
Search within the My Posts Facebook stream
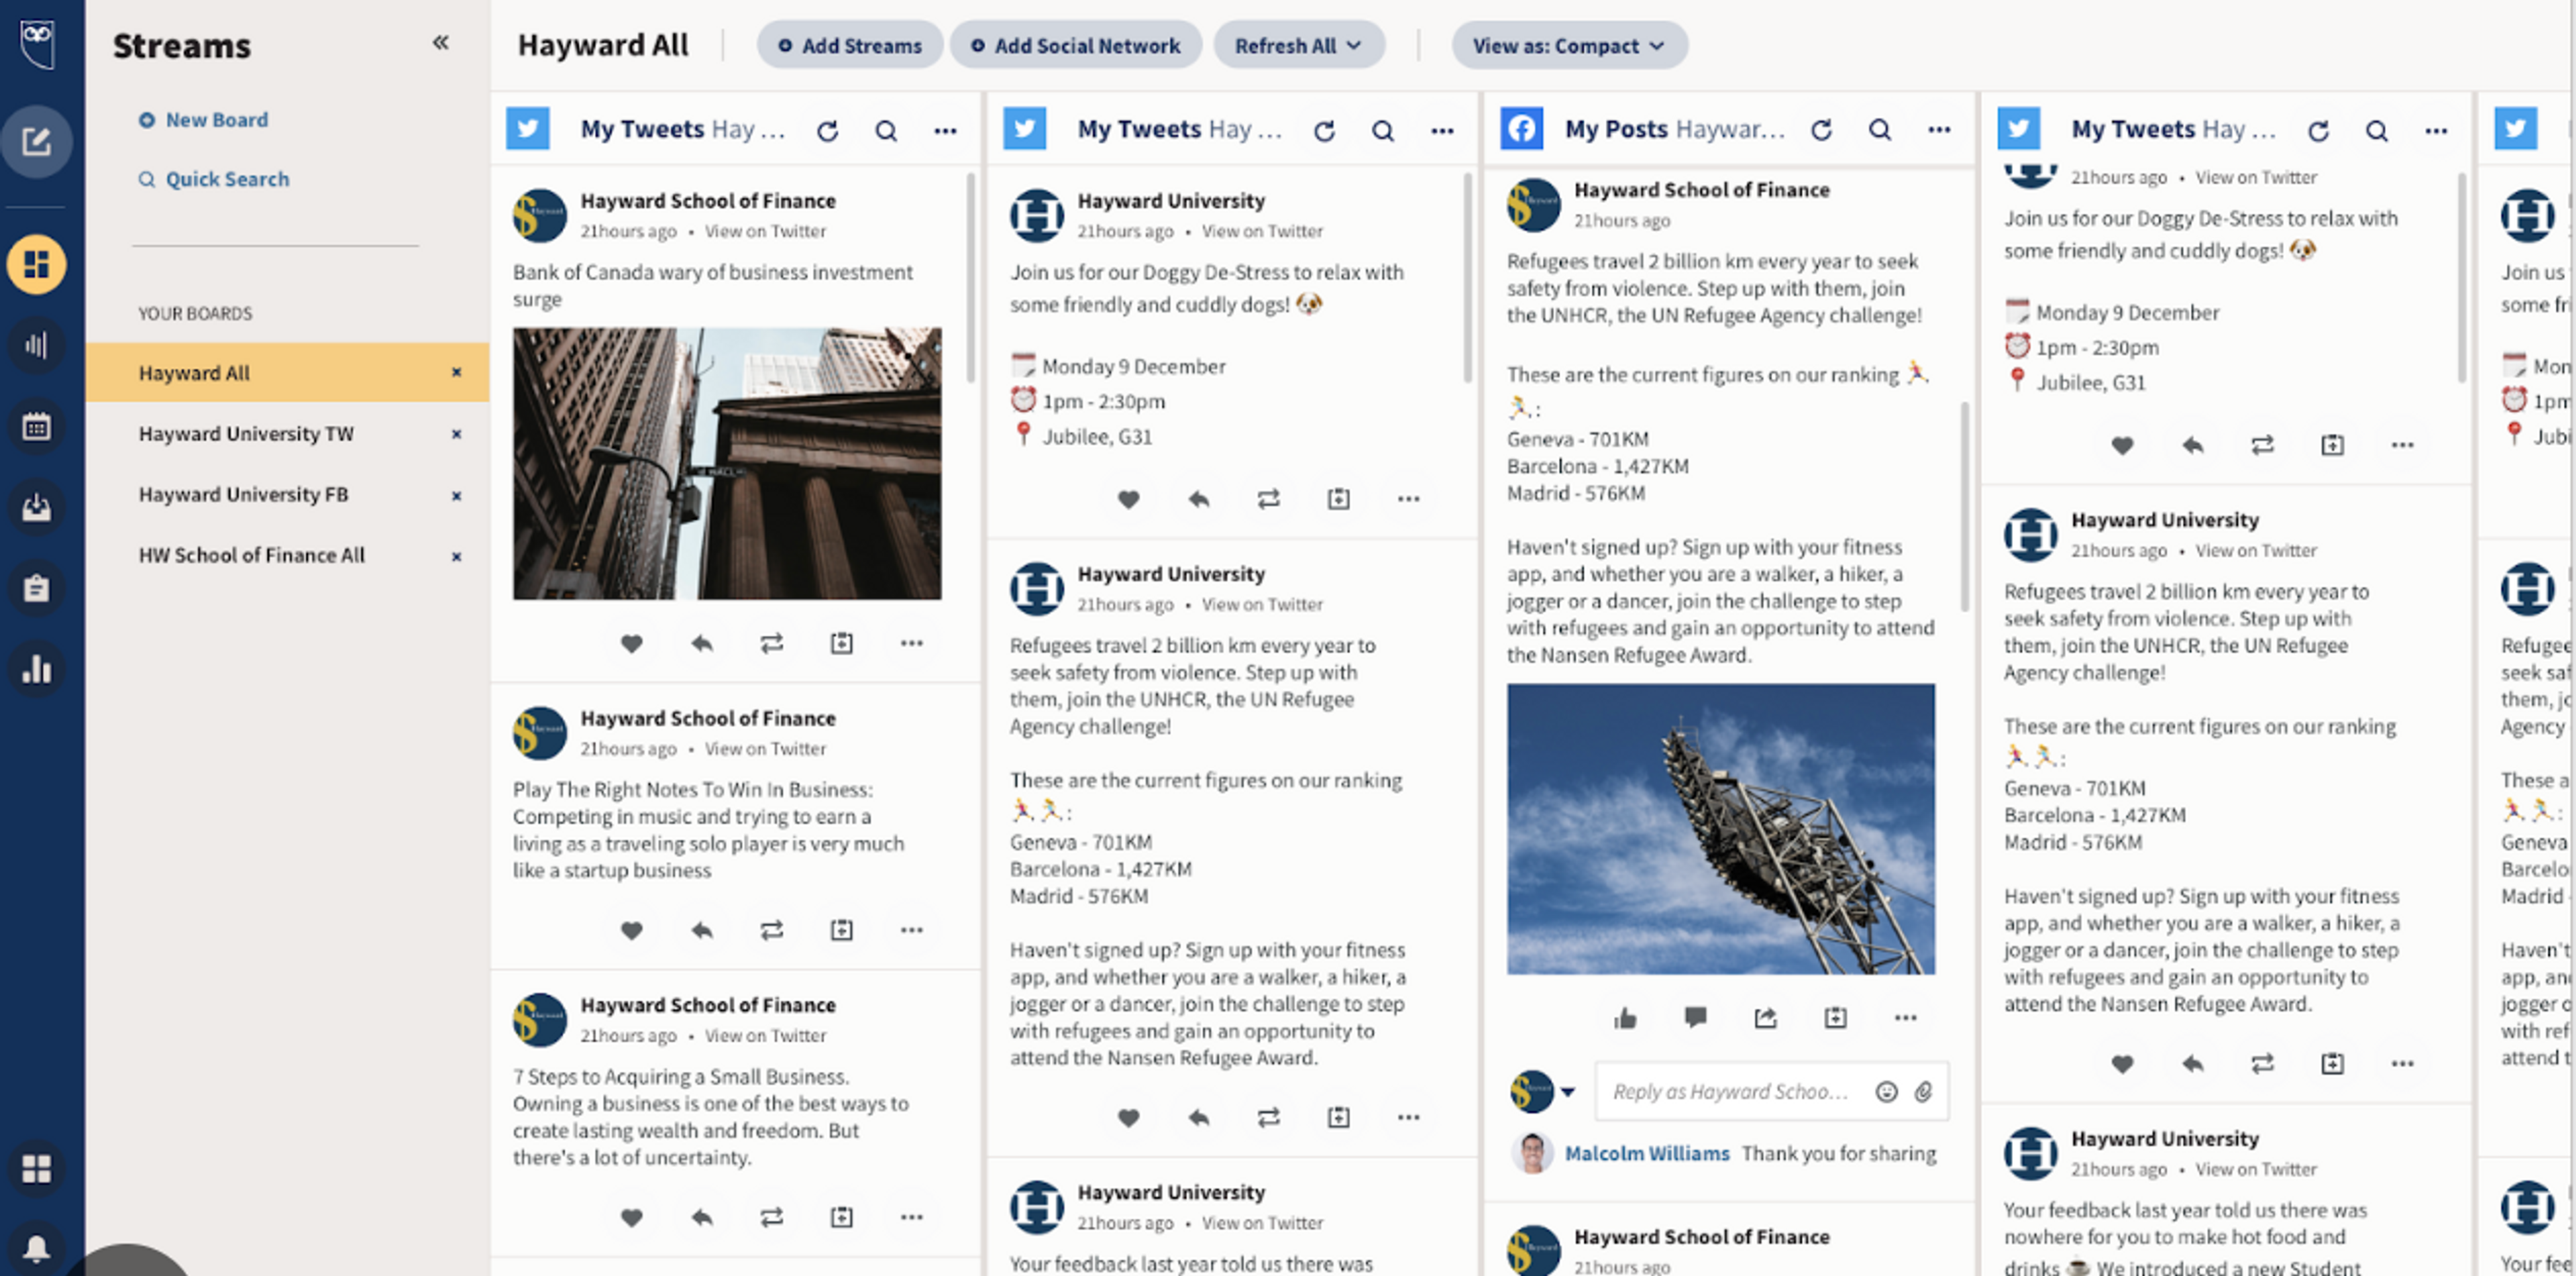coord(1879,130)
